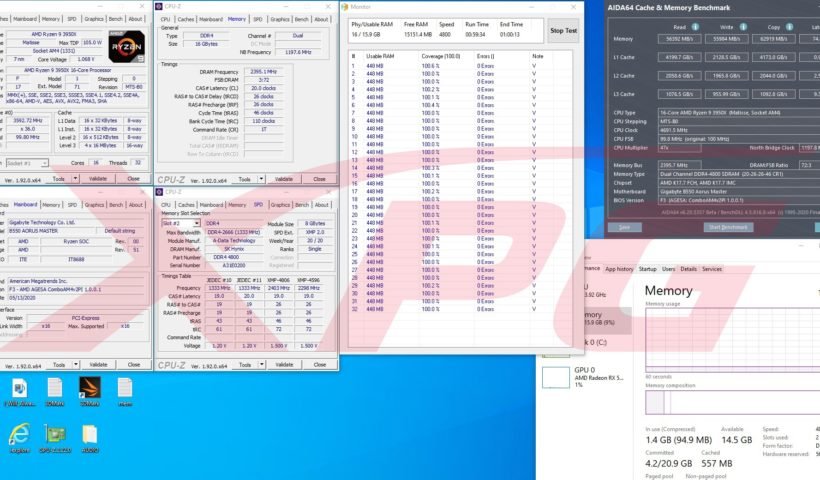
Task: Click the AIDA64 Memory Read value field
Action: click(x=679, y=39)
